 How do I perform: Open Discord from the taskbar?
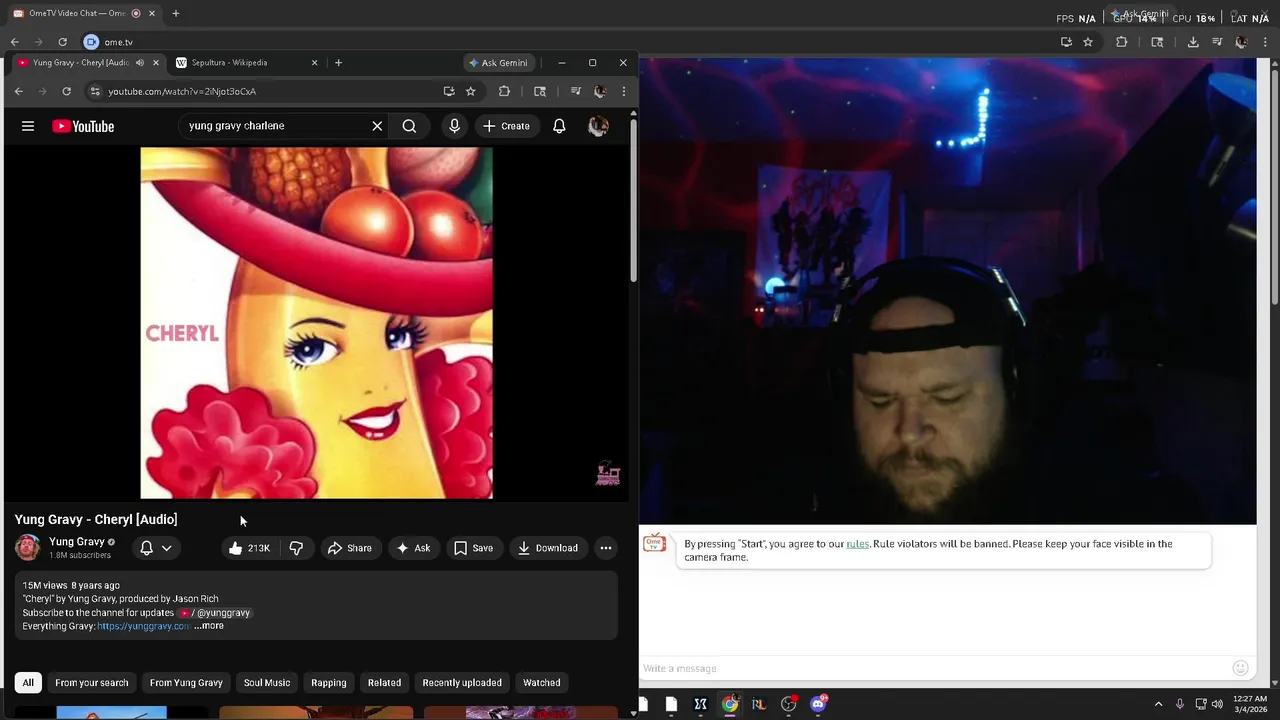(x=819, y=704)
